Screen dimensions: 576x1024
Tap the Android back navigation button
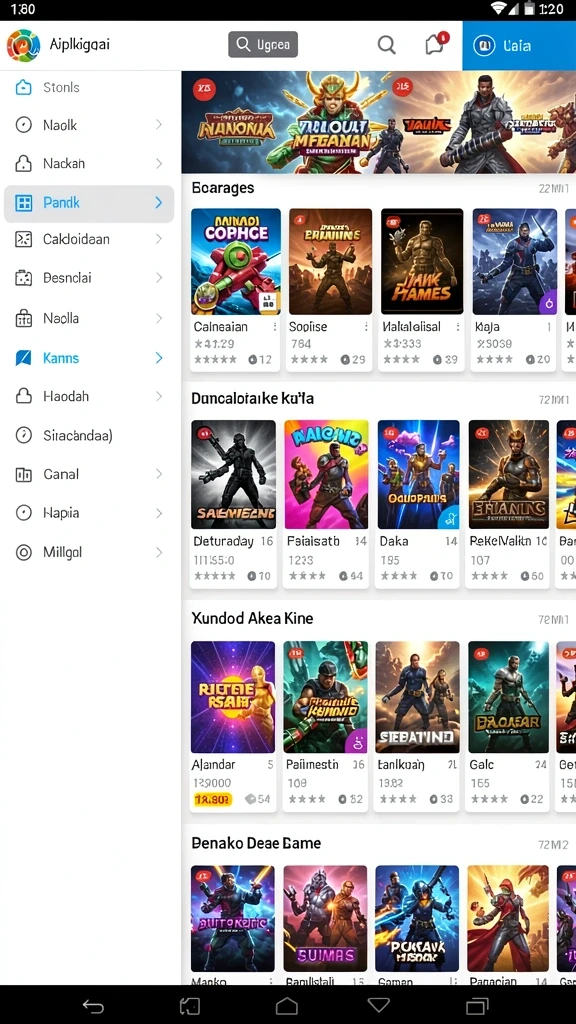click(93, 1006)
